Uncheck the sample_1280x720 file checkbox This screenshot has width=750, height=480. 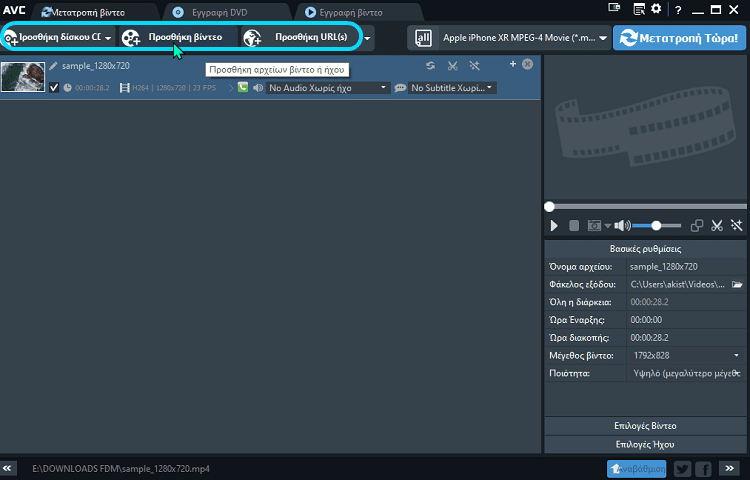click(x=54, y=88)
